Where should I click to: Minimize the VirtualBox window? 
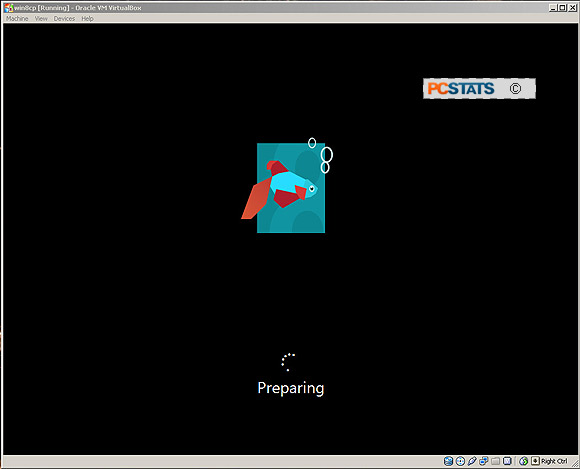[x=553, y=7]
